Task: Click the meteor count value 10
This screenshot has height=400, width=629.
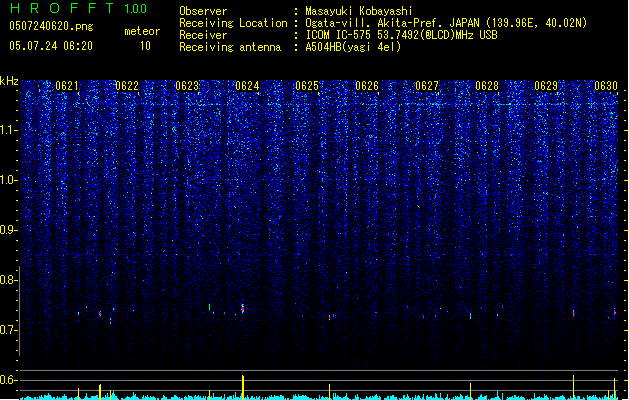Action: (145, 46)
